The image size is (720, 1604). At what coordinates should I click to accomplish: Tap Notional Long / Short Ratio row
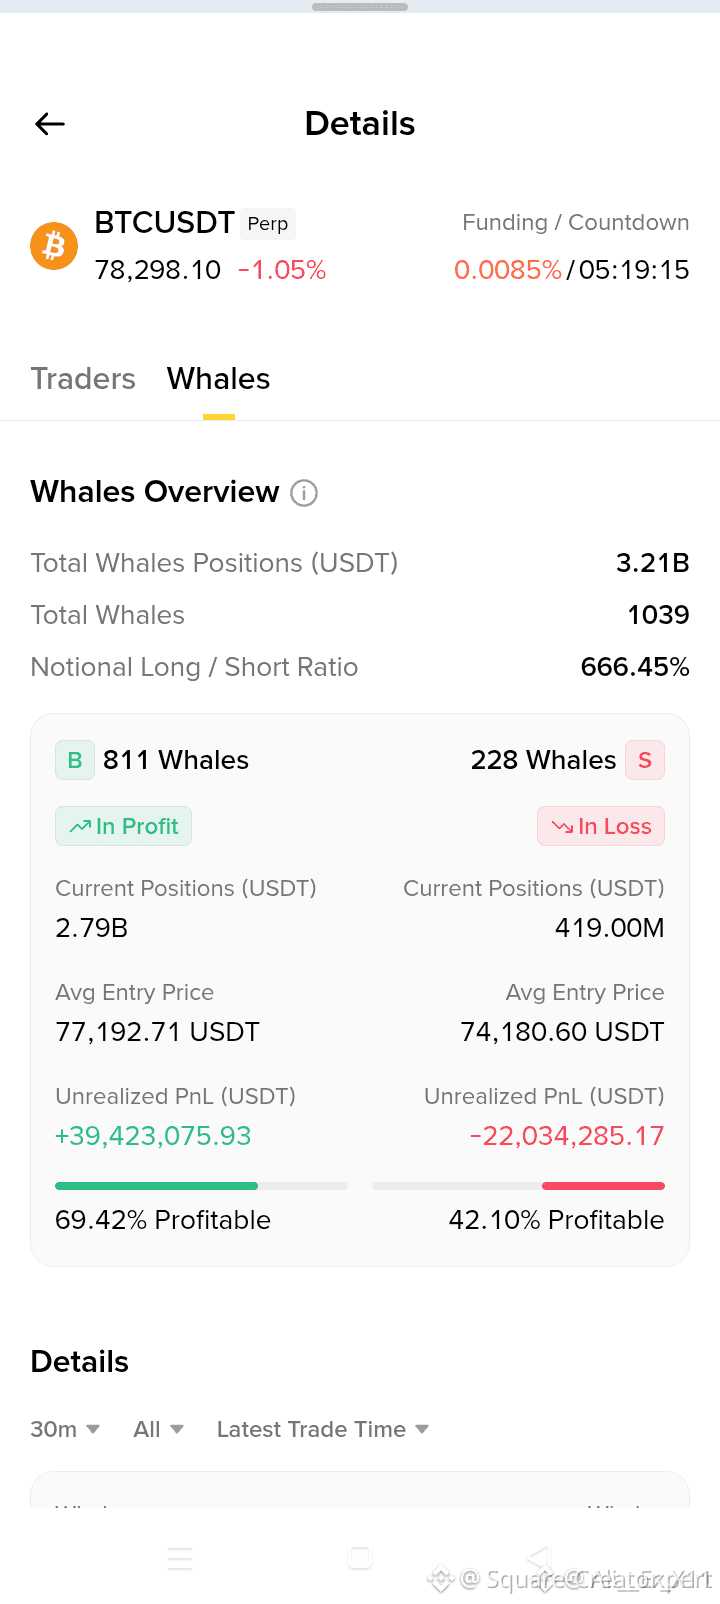360,667
